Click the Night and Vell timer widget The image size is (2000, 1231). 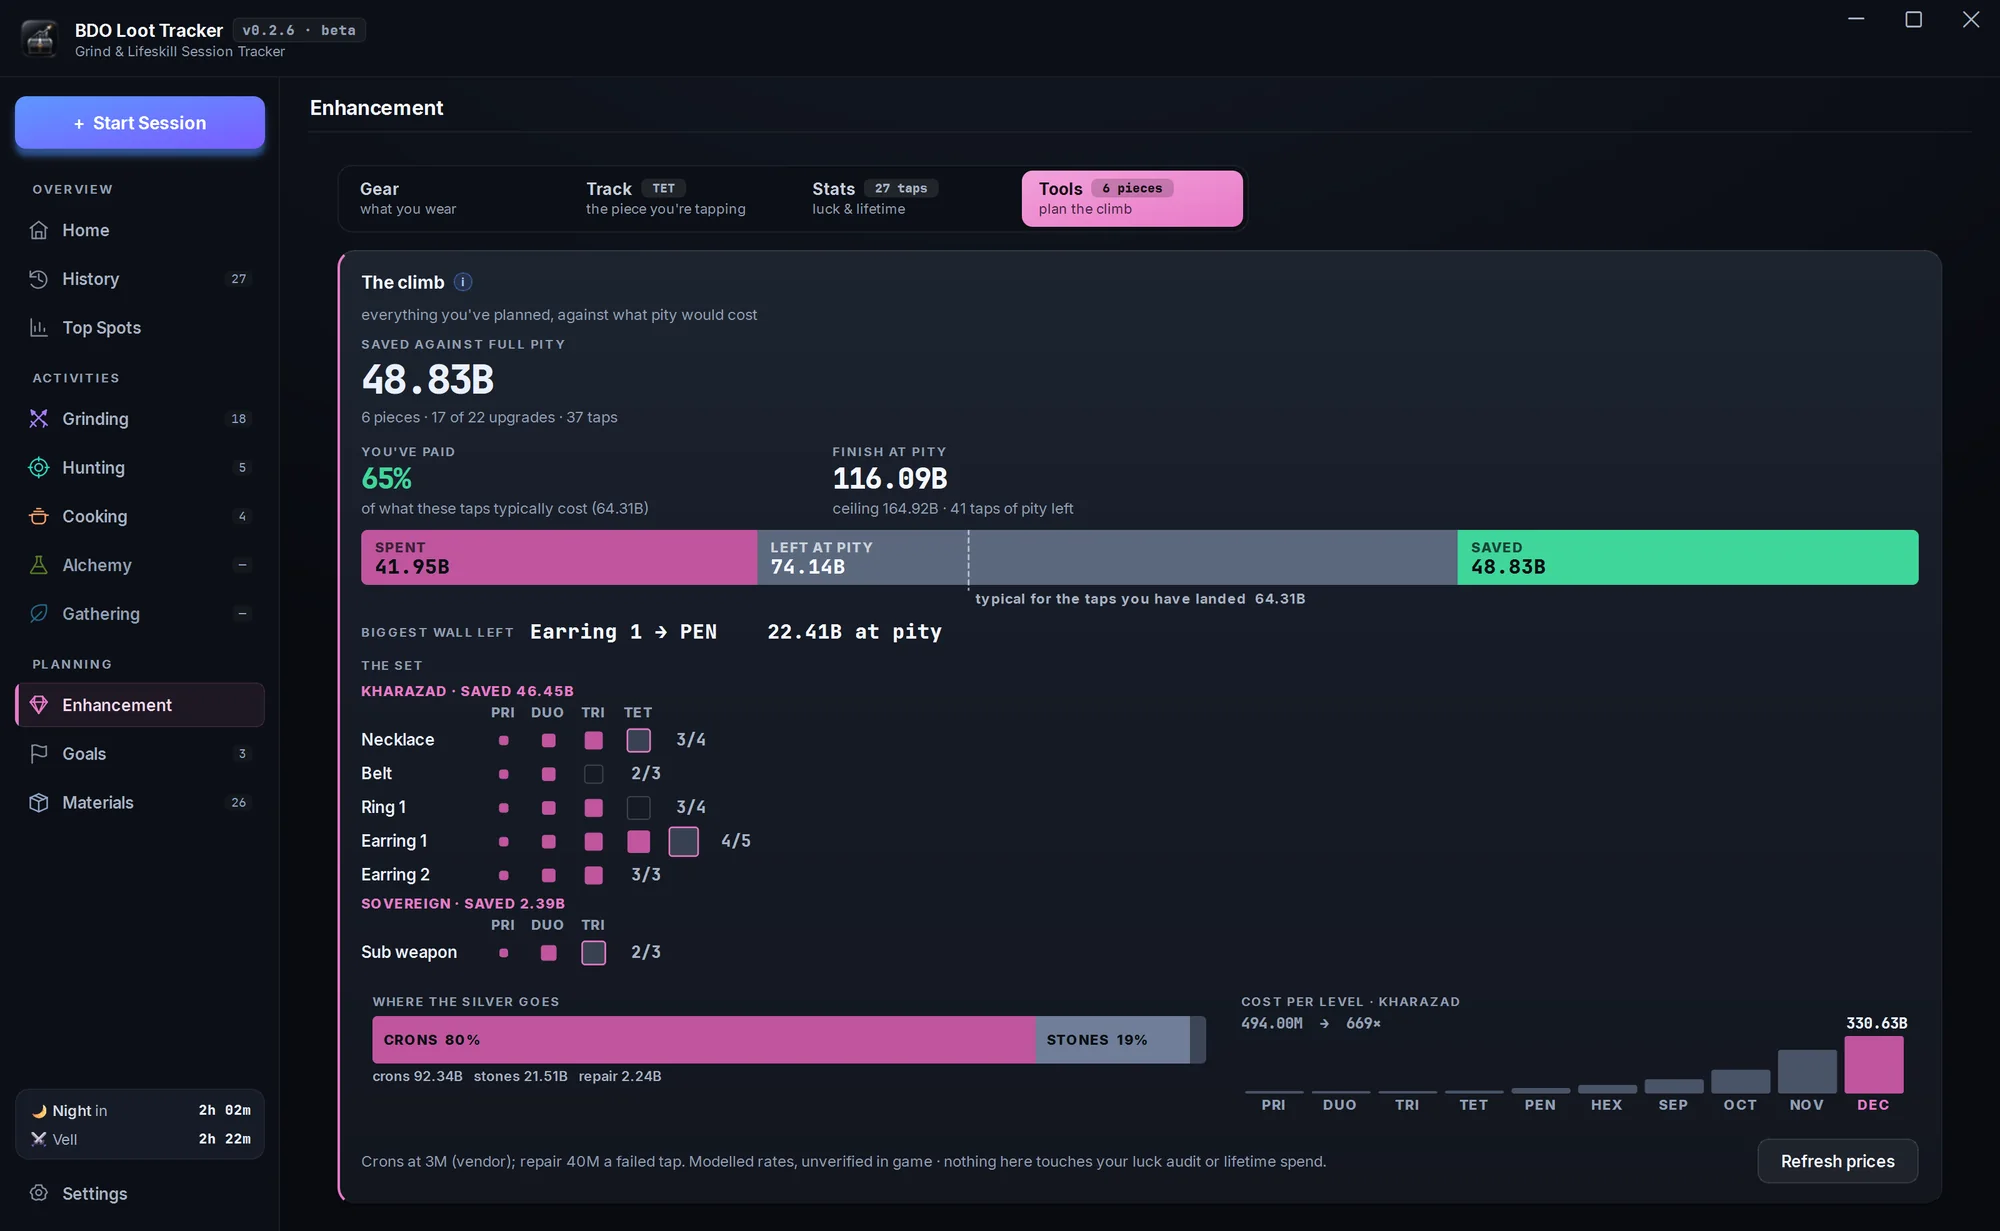[140, 1125]
